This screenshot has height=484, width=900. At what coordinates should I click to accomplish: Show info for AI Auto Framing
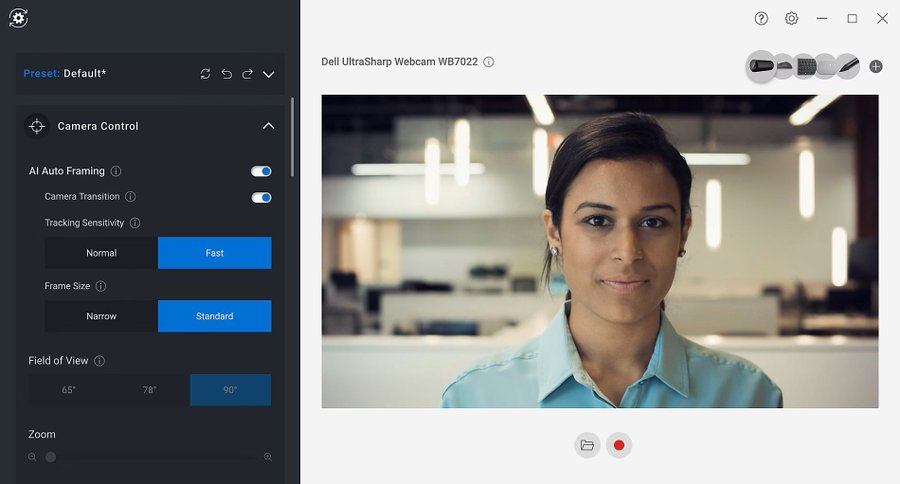(116, 171)
